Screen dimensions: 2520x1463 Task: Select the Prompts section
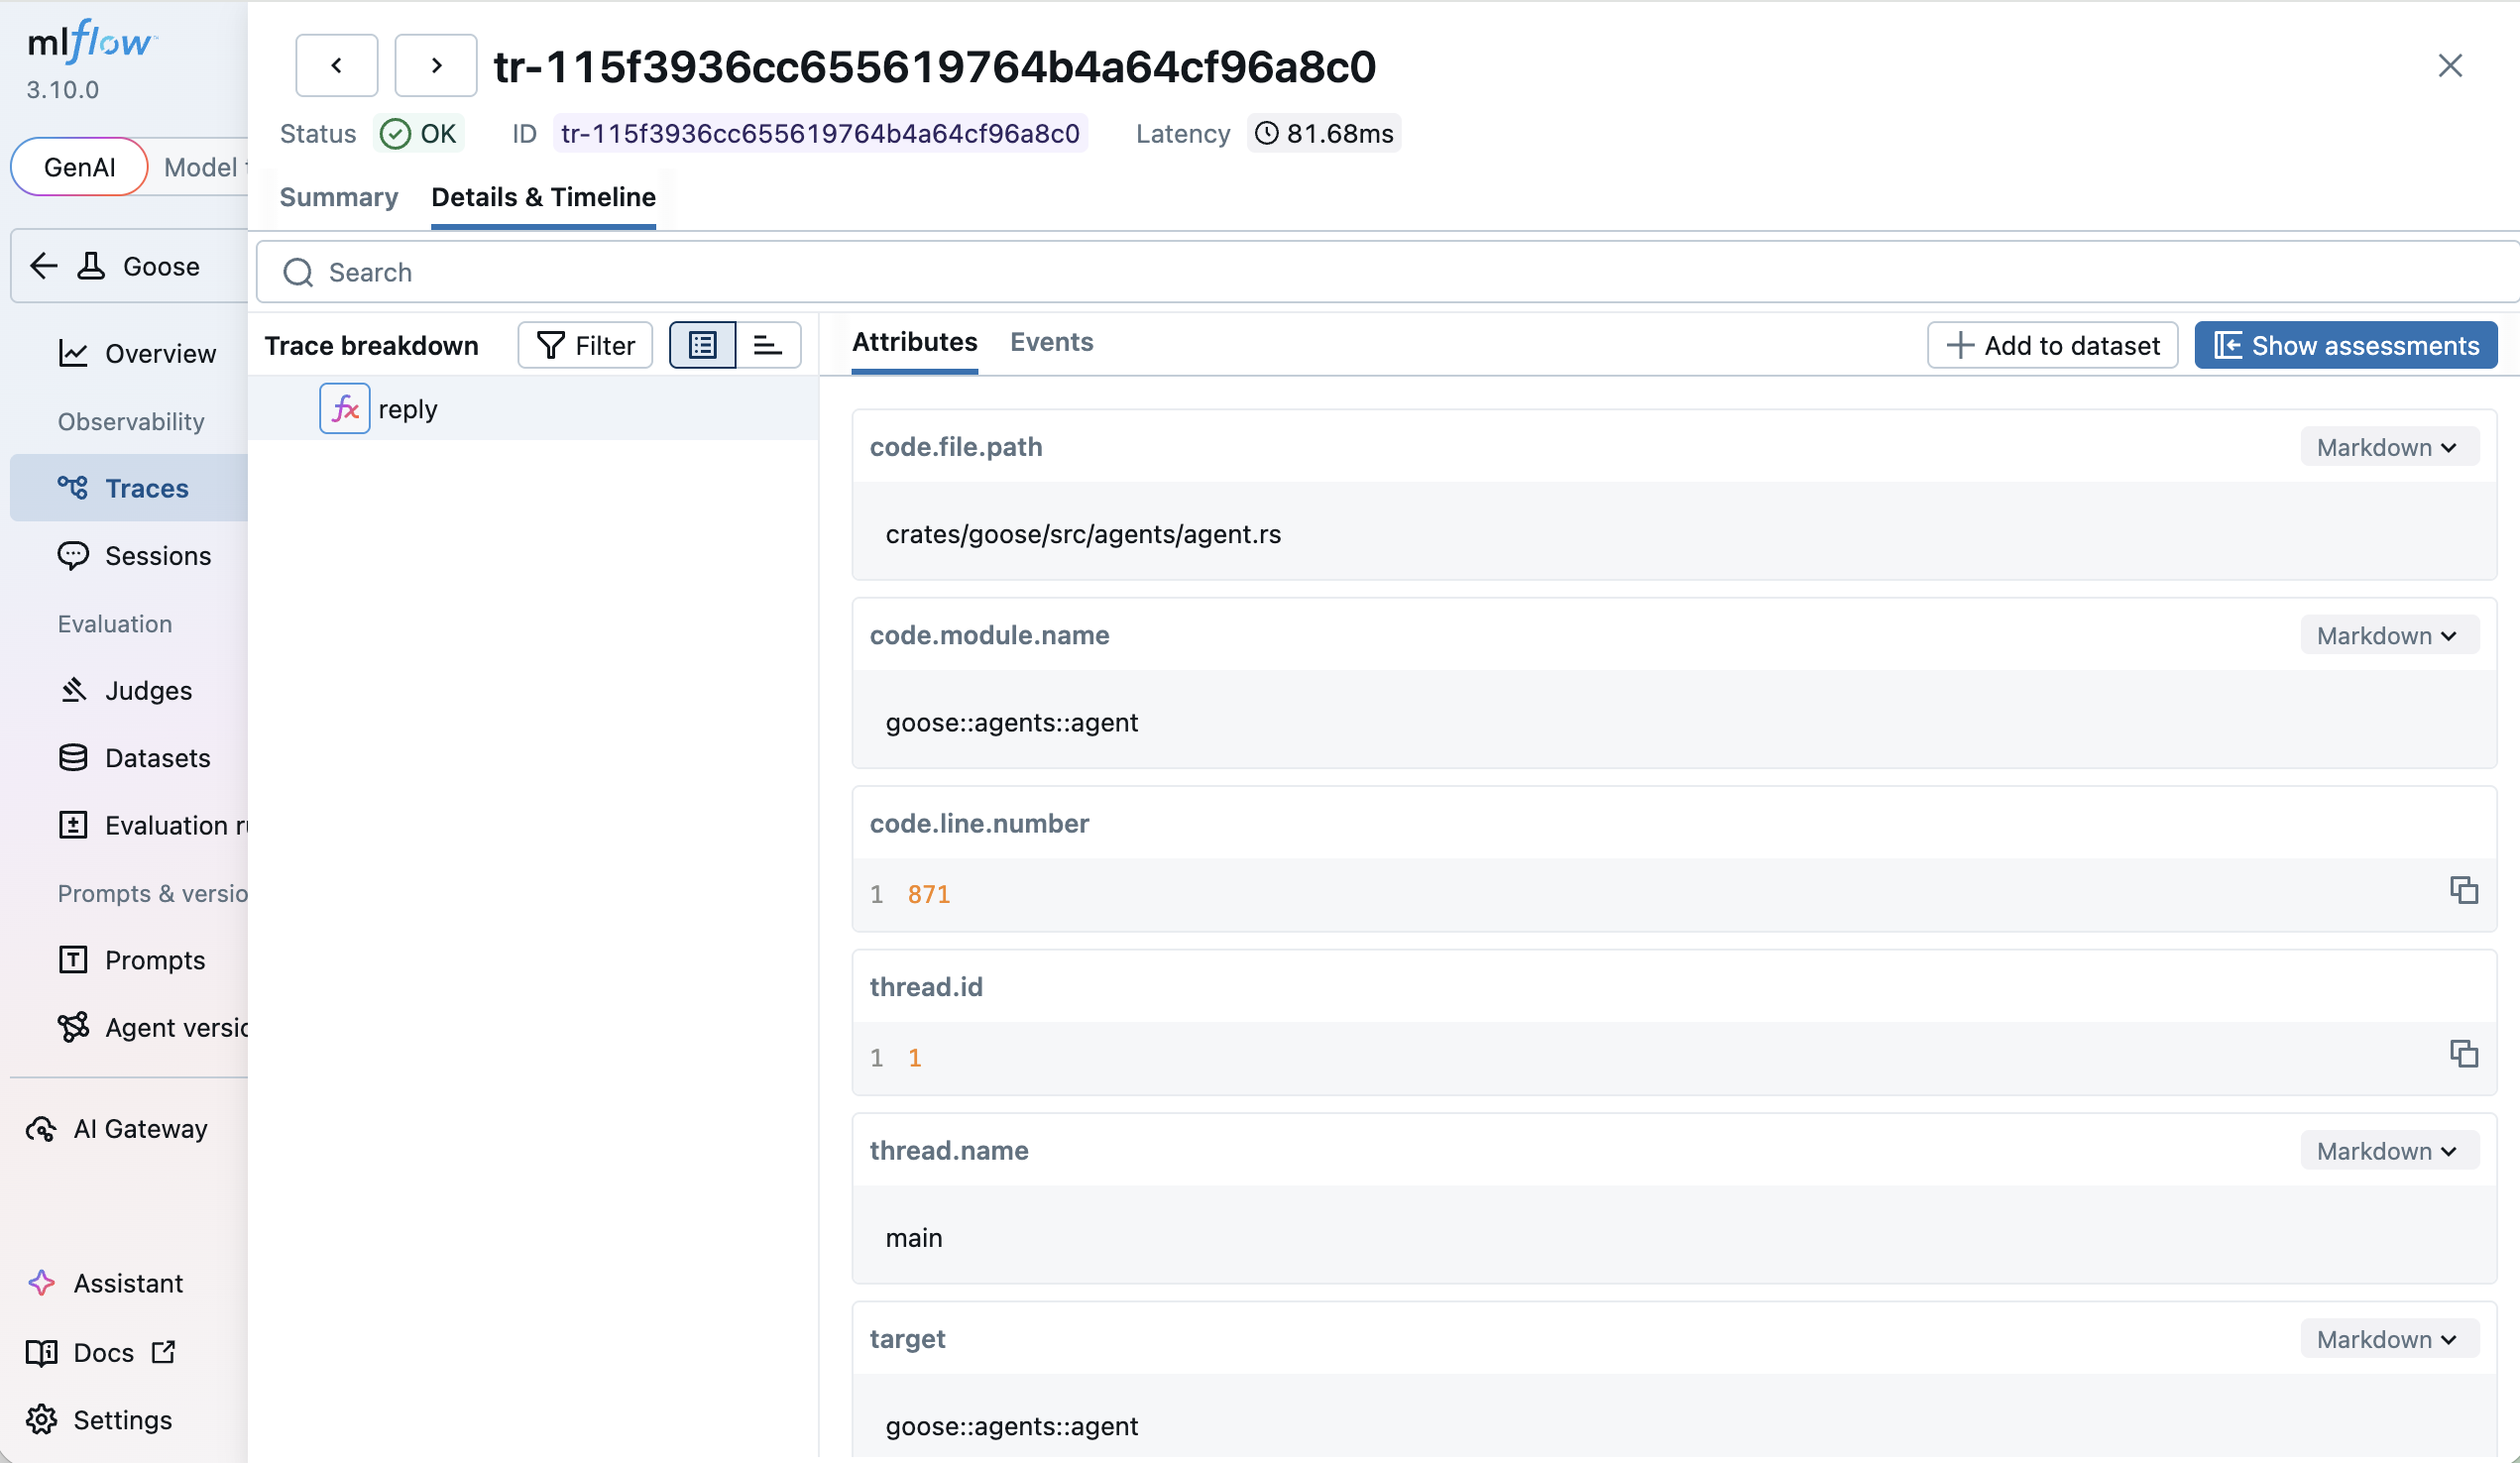[155, 959]
